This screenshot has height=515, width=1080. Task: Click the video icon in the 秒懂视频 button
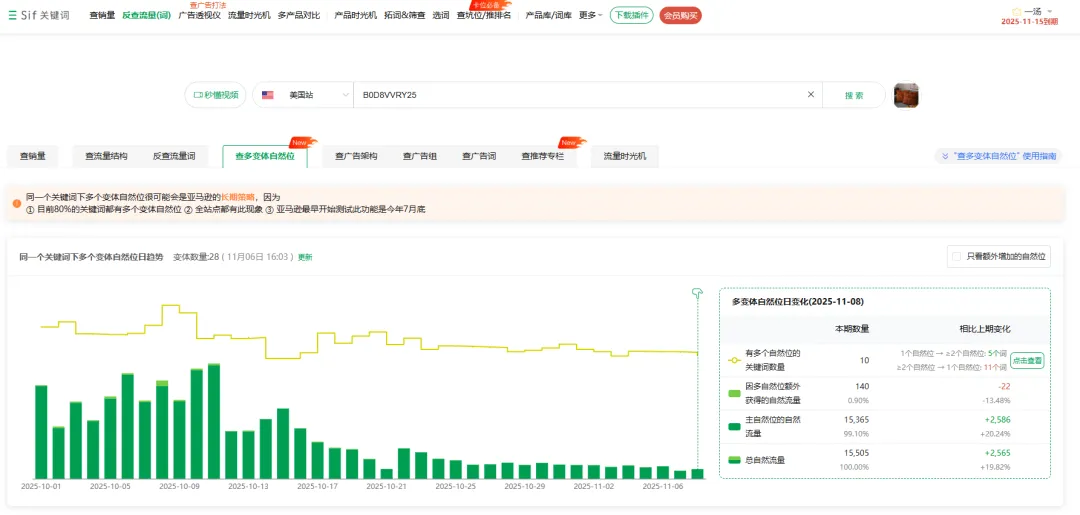pyautogui.click(x=198, y=95)
